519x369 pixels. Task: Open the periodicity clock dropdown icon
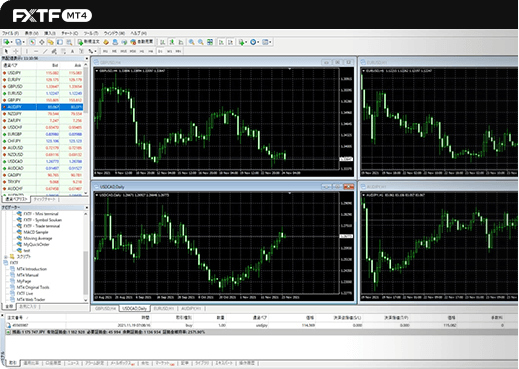coord(254,42)
